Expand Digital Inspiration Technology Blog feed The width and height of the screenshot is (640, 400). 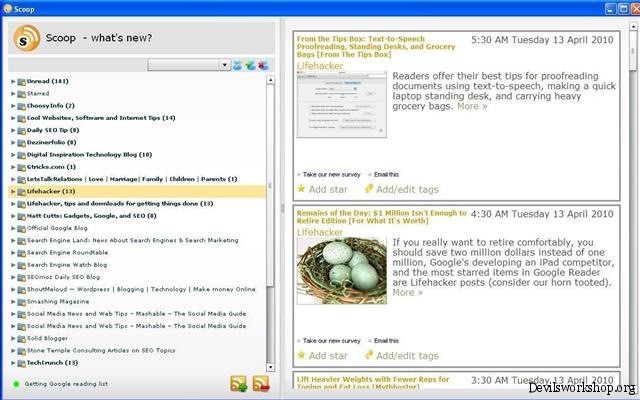pos(13,155)
